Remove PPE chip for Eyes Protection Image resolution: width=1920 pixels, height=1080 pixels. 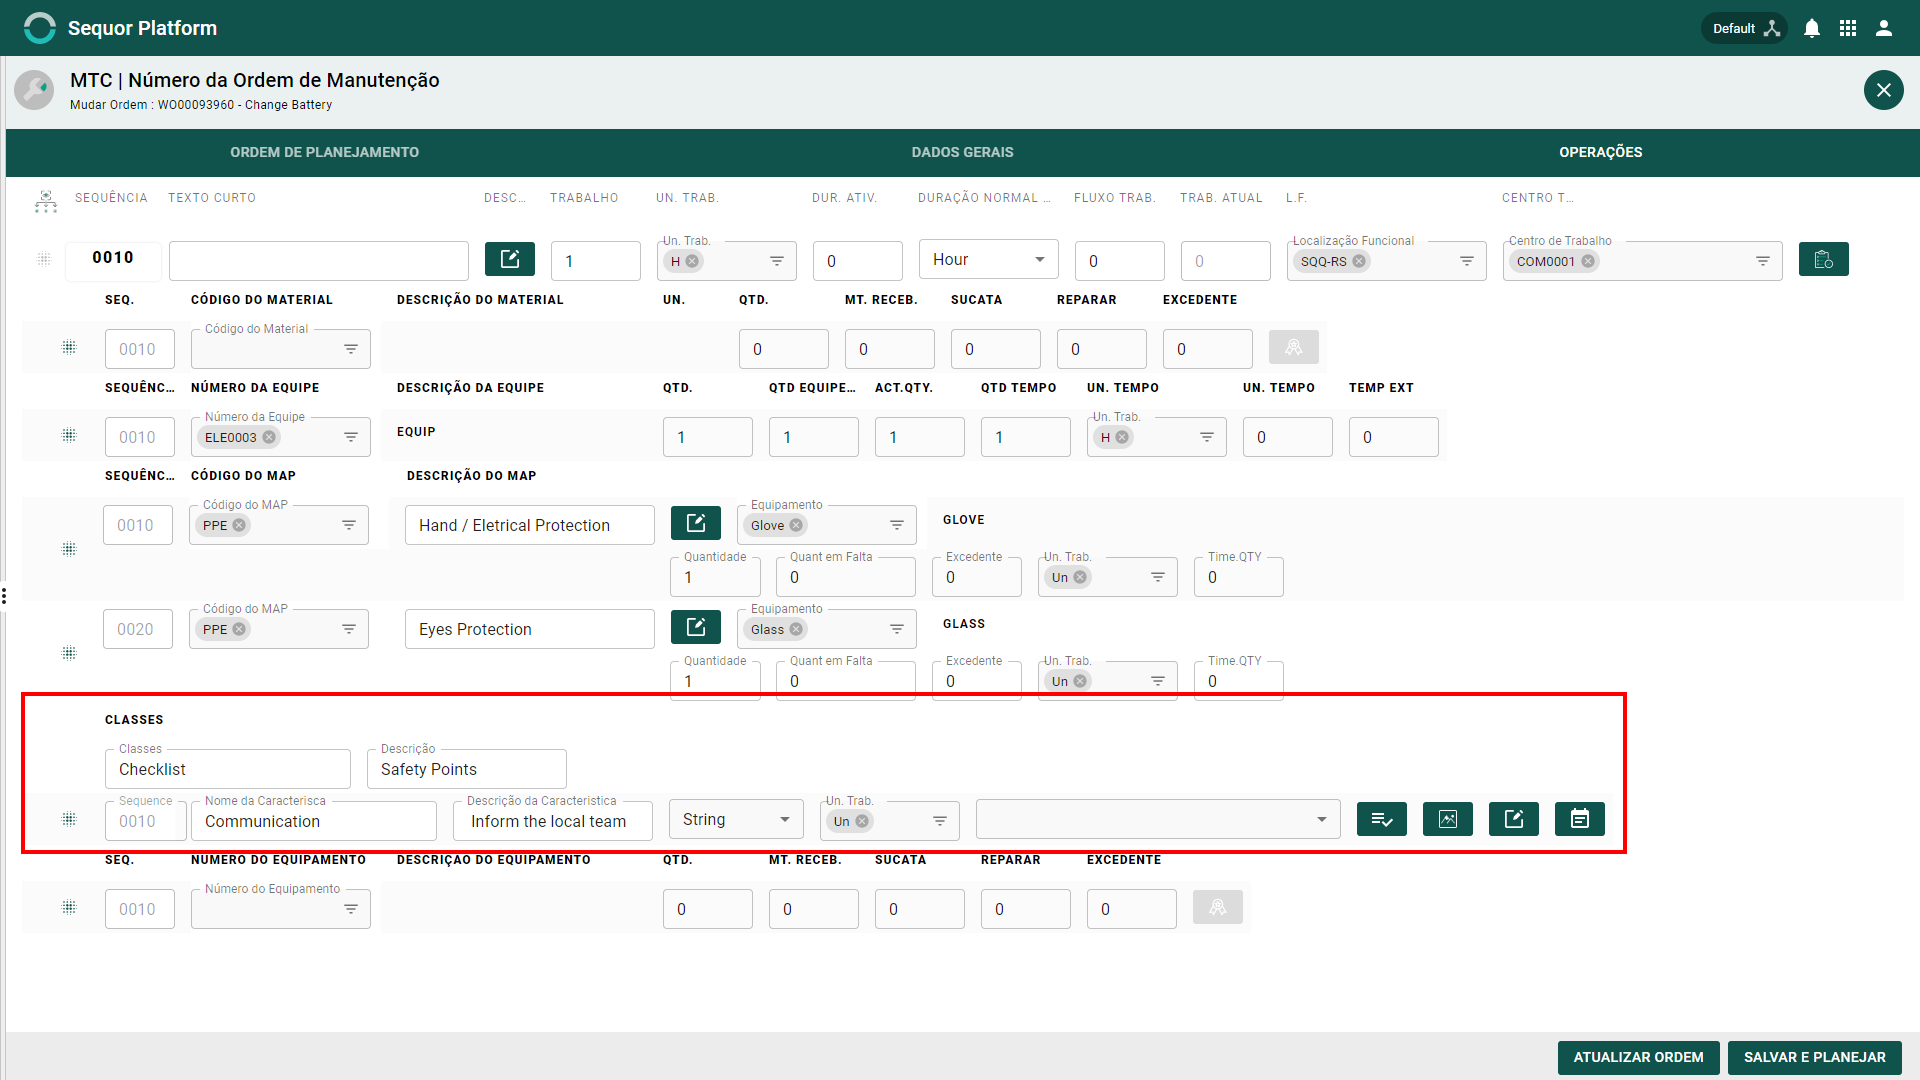[239, 629]
